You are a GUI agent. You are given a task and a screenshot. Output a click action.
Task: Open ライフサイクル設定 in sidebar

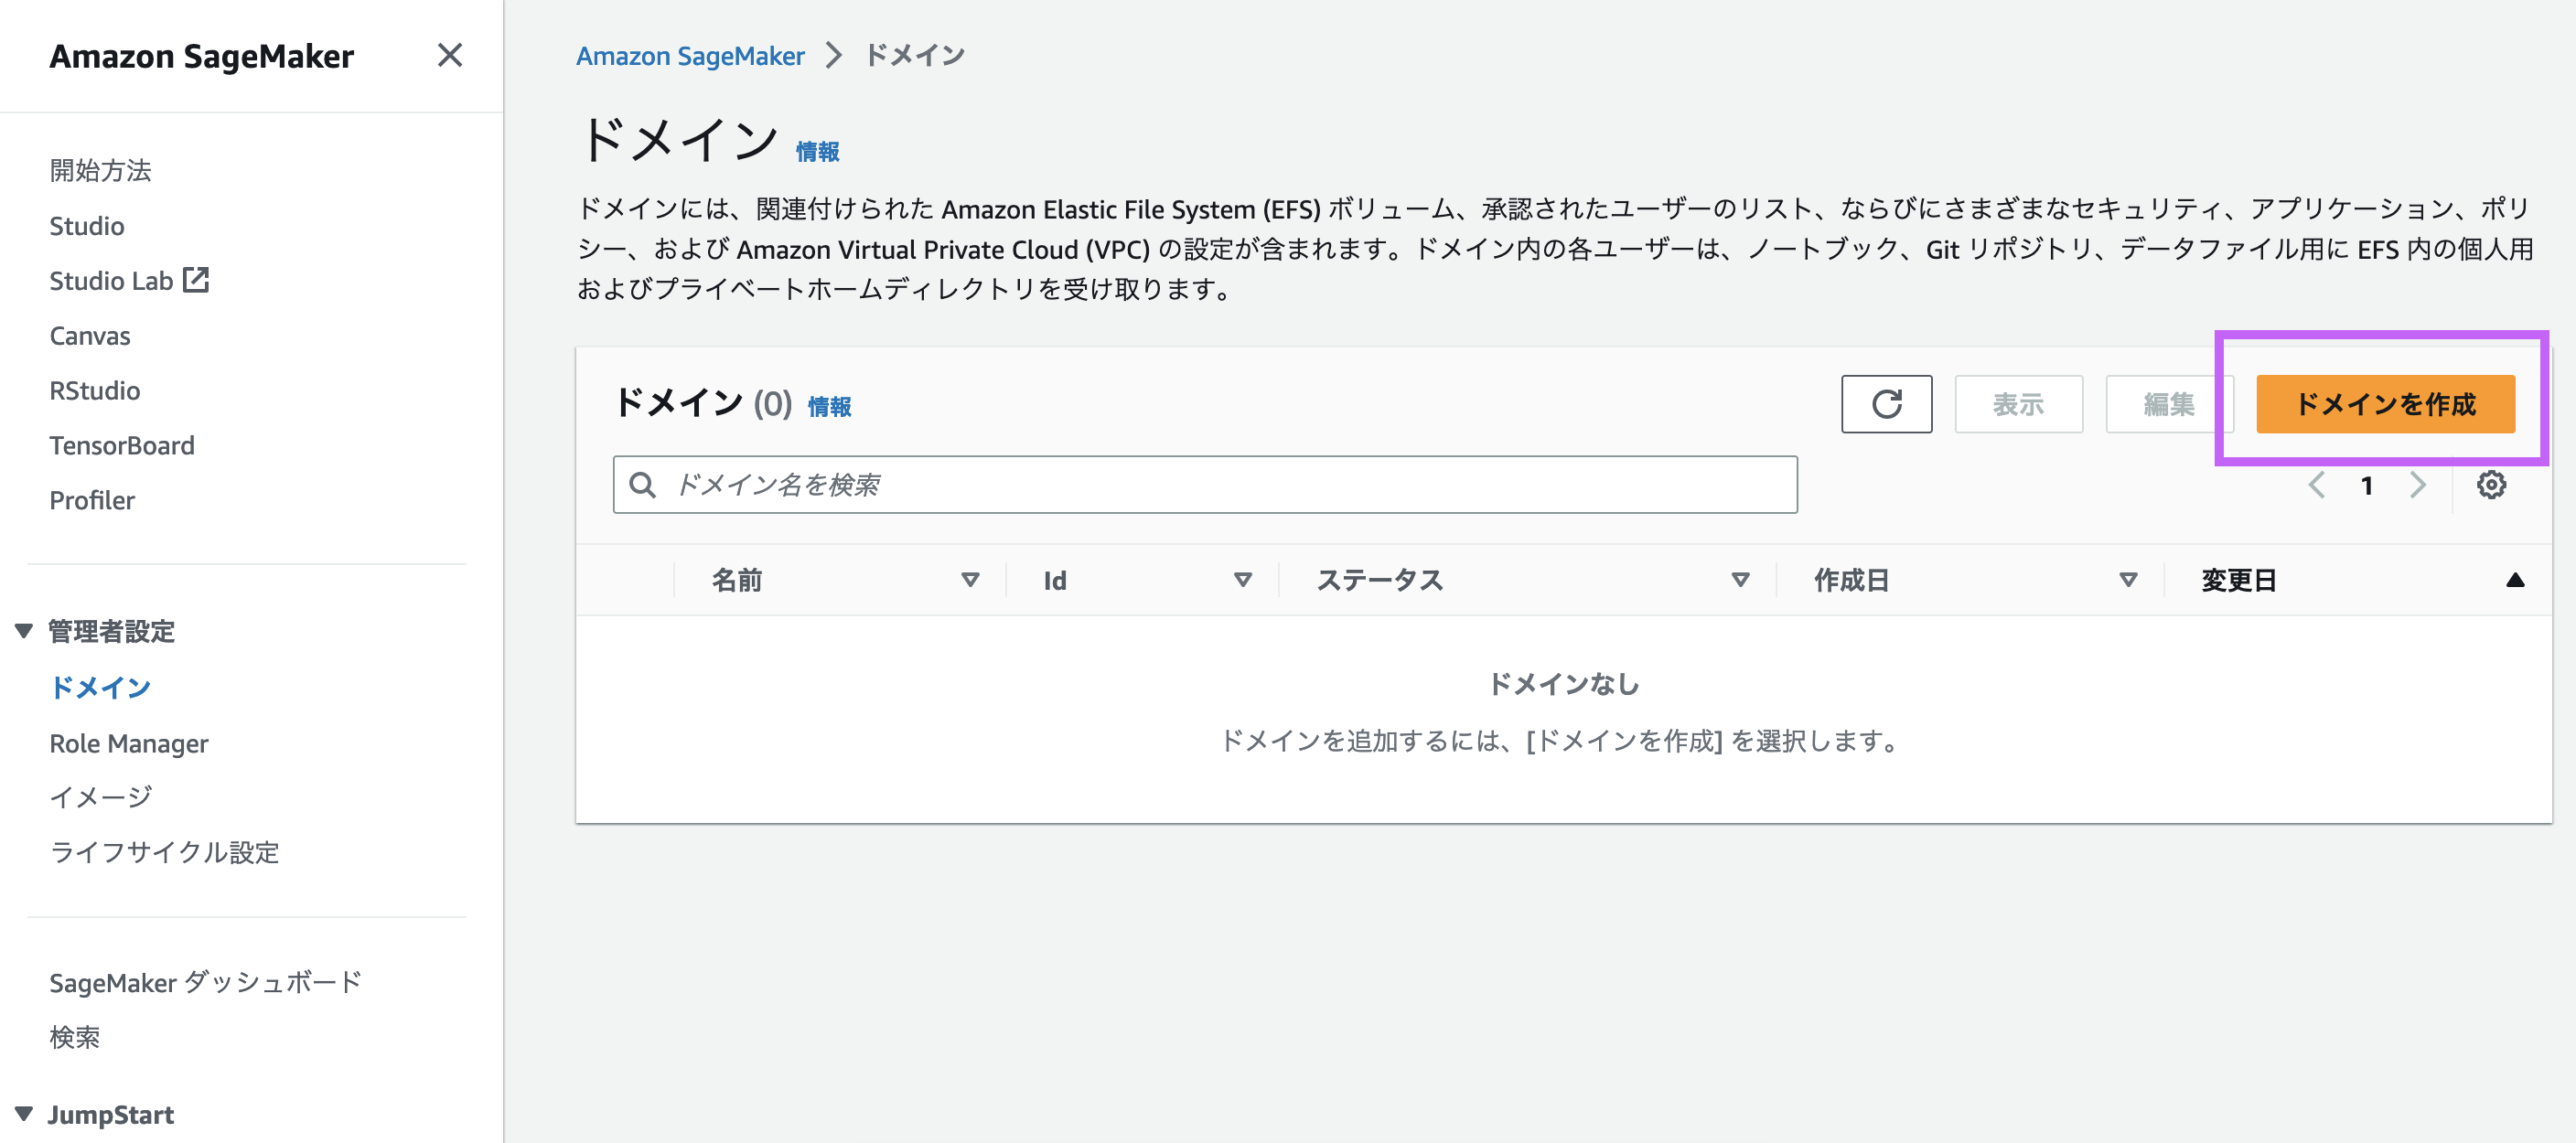point(164,852)
